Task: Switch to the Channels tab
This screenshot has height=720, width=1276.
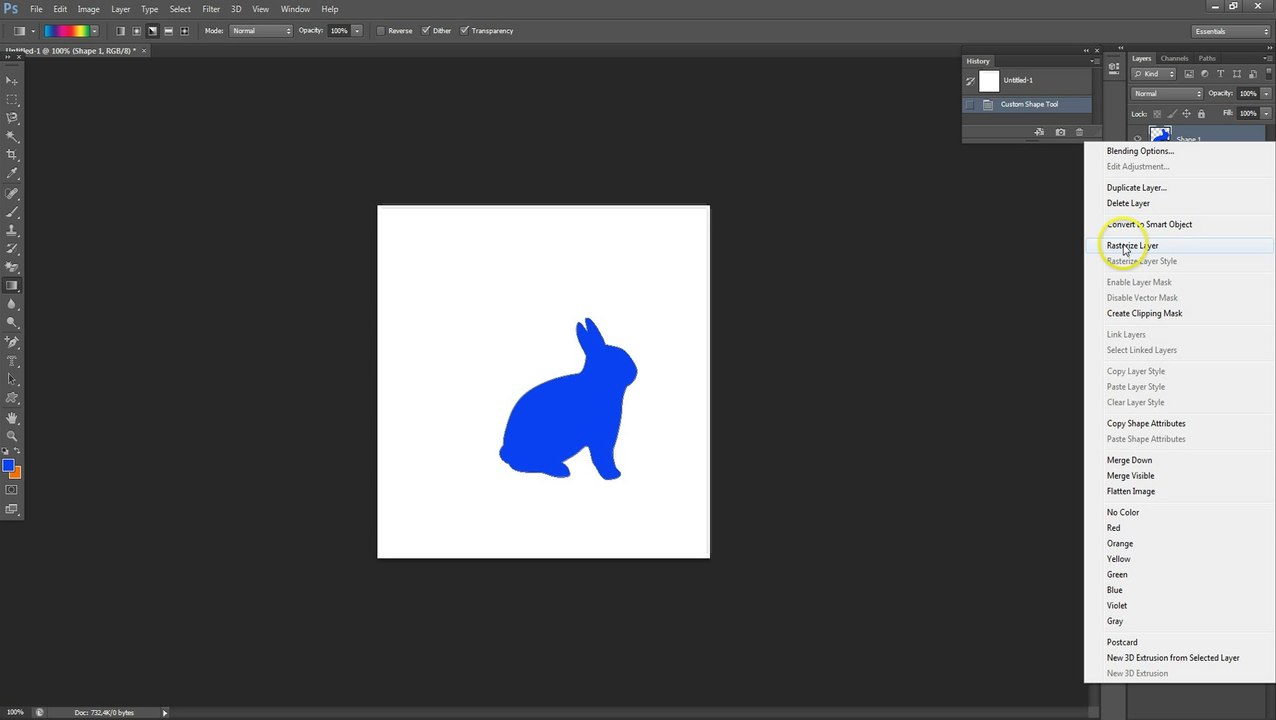Action: 1174,59
